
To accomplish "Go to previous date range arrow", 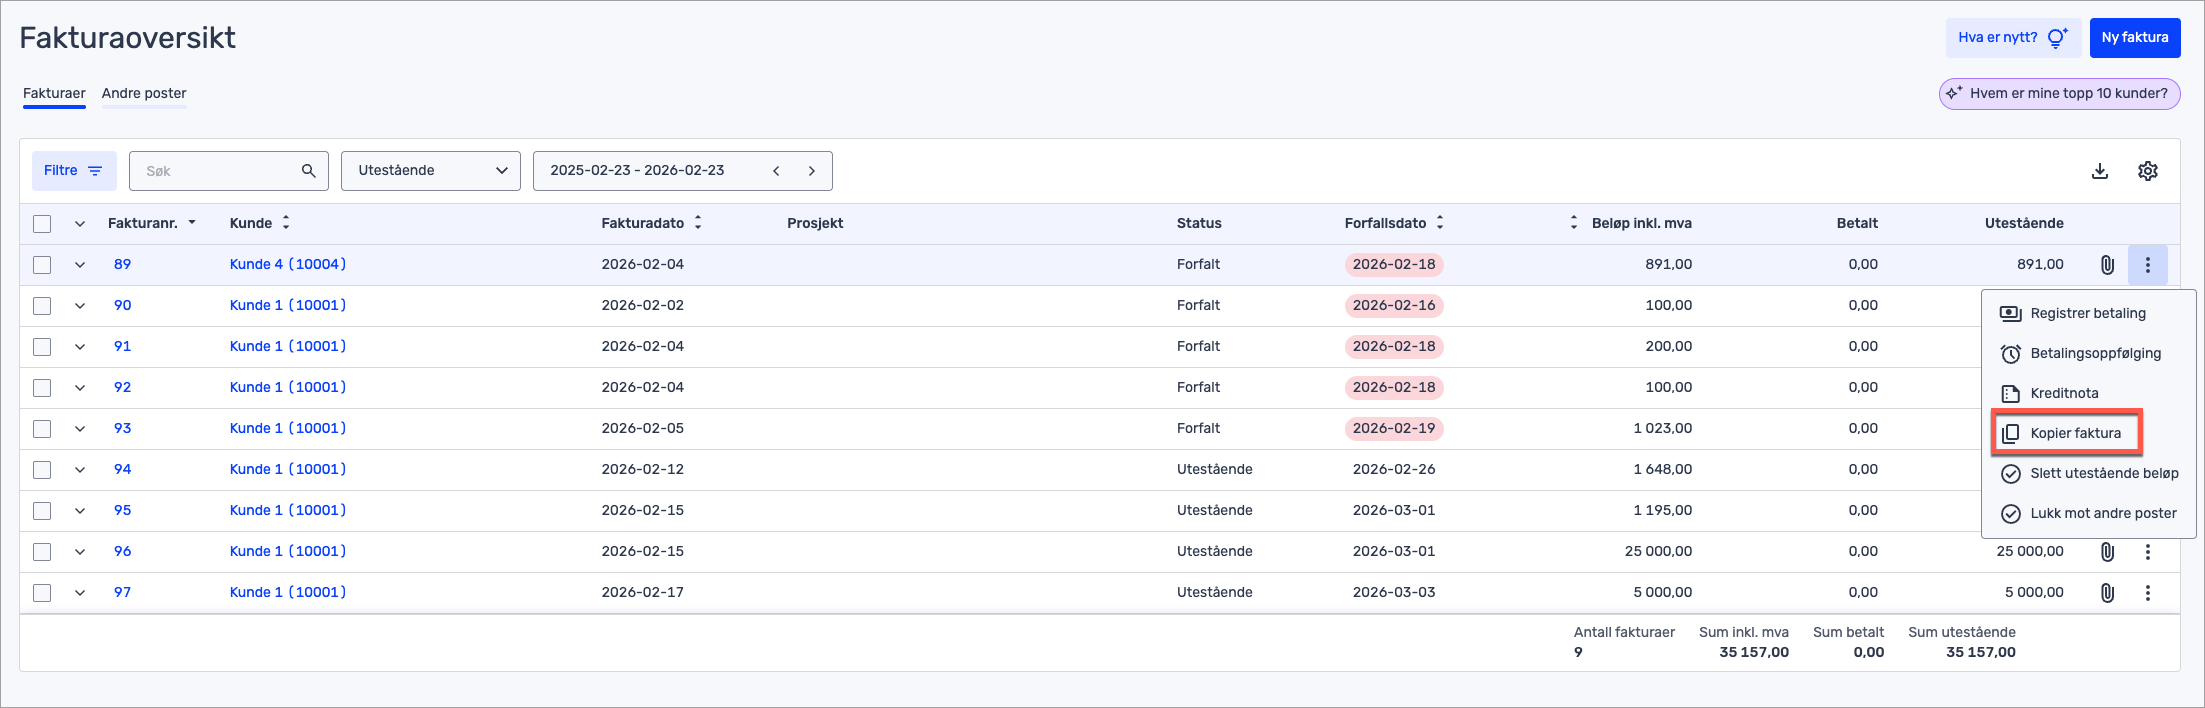I will 776,171.
